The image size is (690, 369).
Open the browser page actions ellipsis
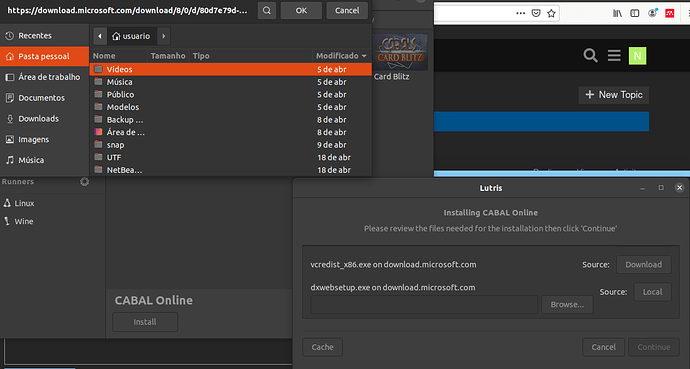[x=521, y=13]
